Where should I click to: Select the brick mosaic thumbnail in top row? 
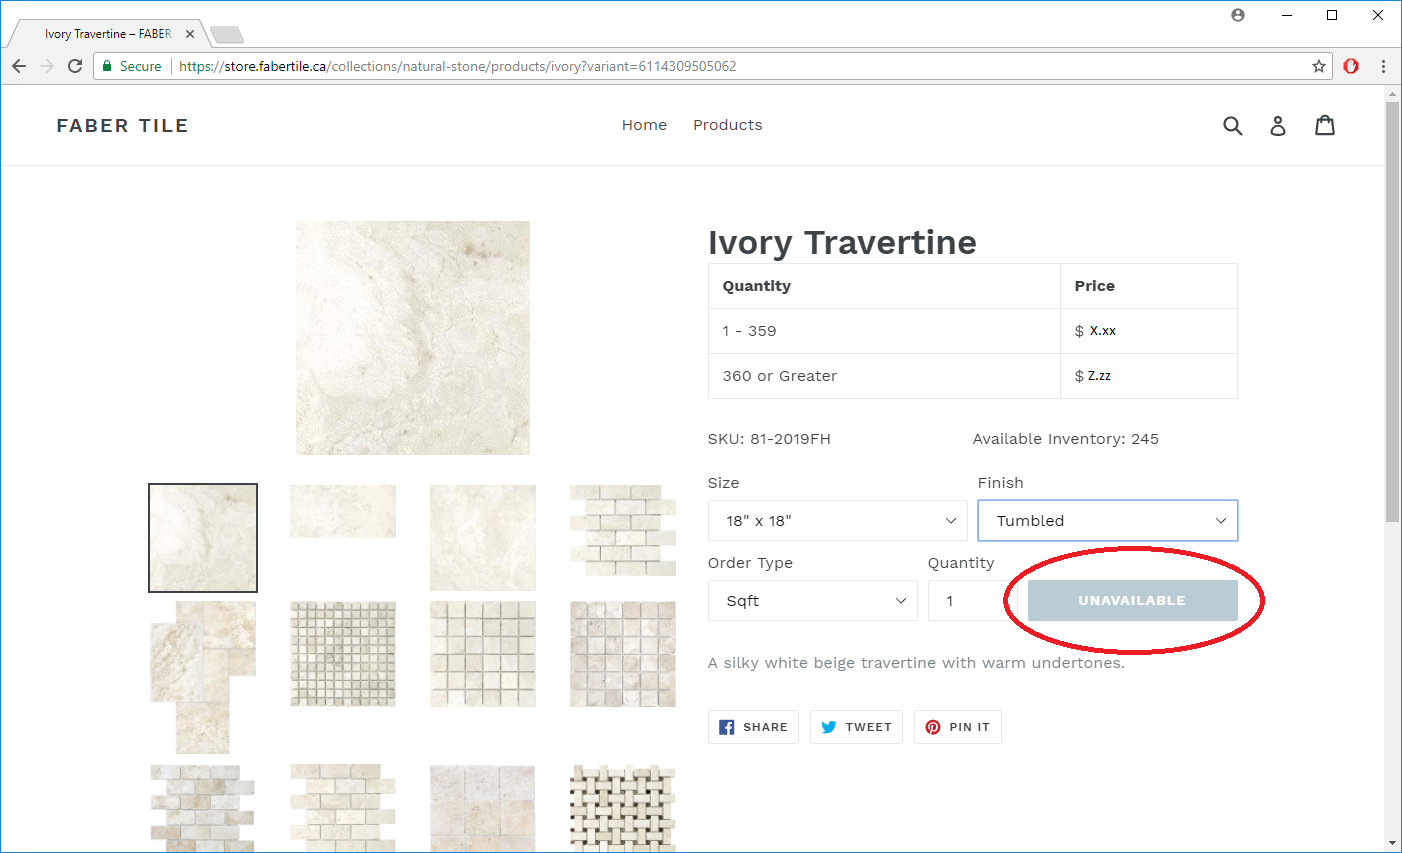[623, 530]
